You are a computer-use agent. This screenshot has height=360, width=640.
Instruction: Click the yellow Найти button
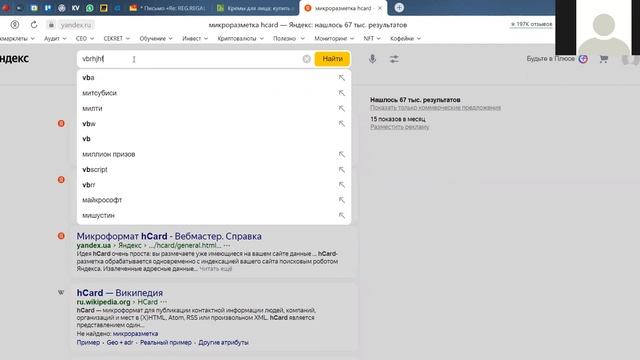click(332, 59)
